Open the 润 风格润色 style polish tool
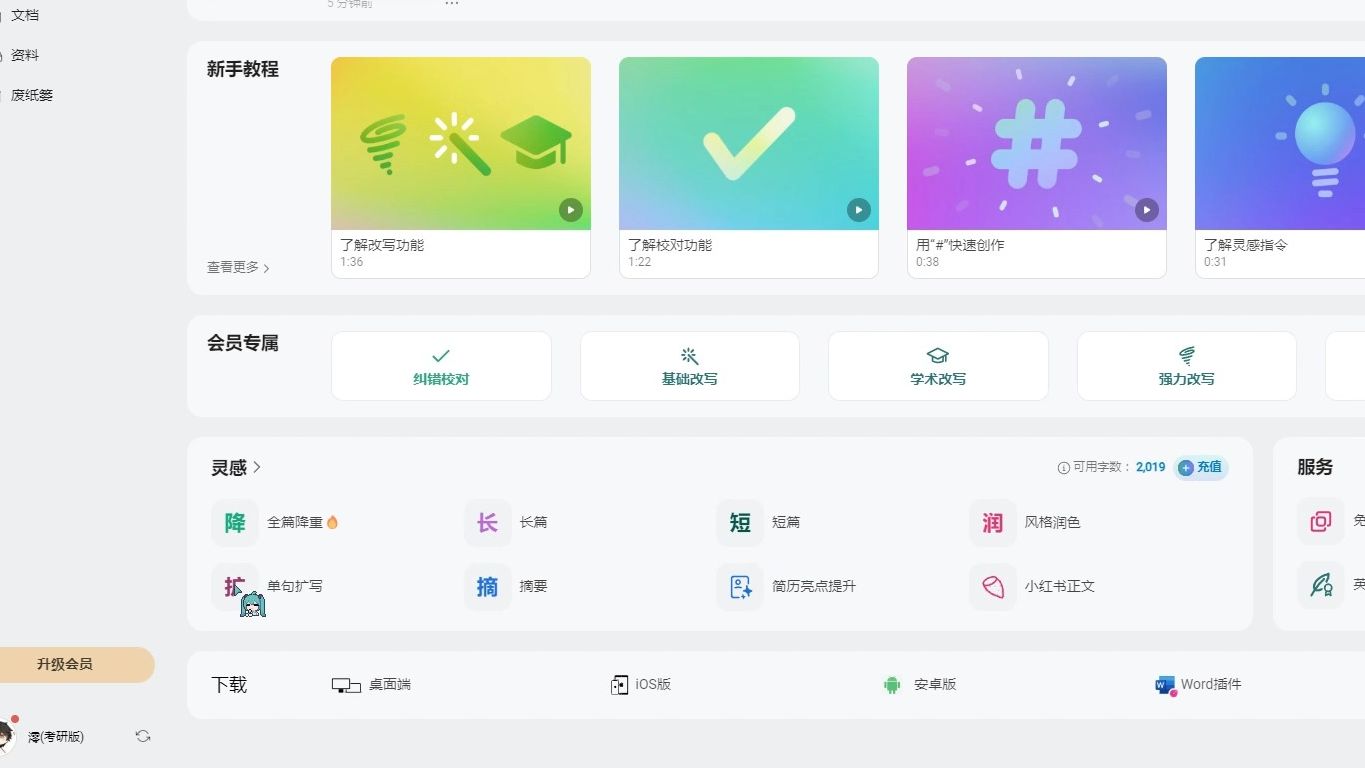The height and width of the screenshot is (768, 1365). 991,522
